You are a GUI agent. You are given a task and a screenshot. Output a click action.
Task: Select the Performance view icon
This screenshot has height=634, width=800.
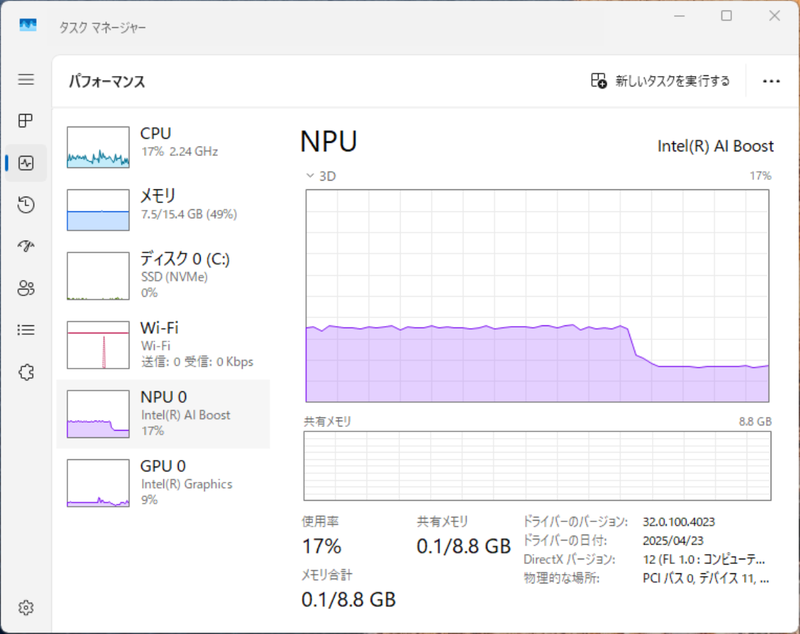coord(26,162)
